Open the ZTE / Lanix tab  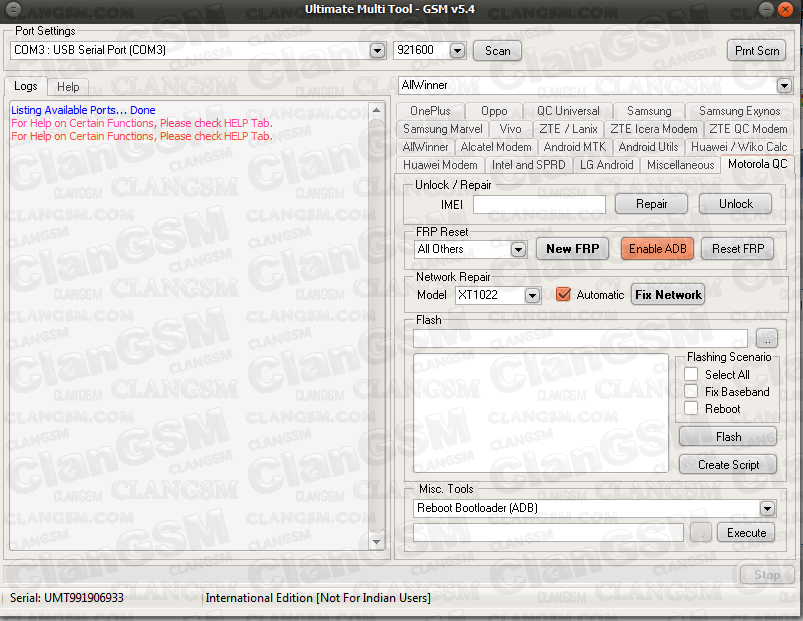568,129
